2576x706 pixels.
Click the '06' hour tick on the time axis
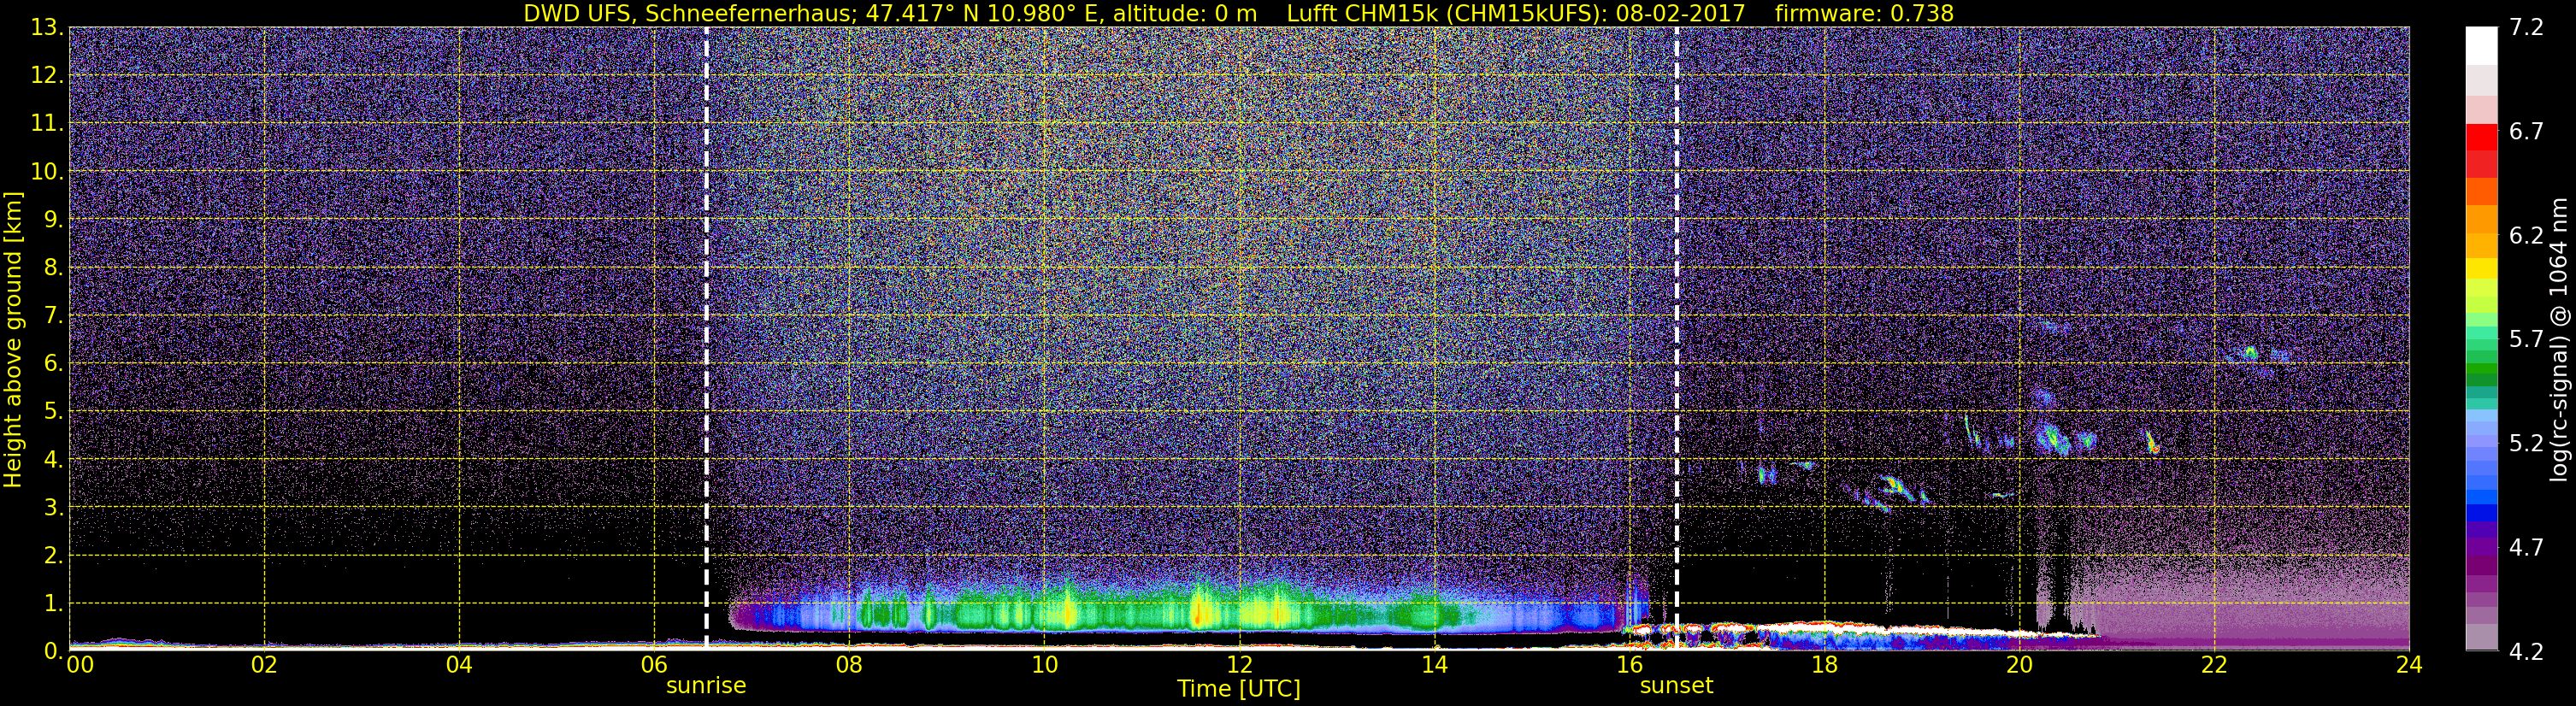[654, 665]
